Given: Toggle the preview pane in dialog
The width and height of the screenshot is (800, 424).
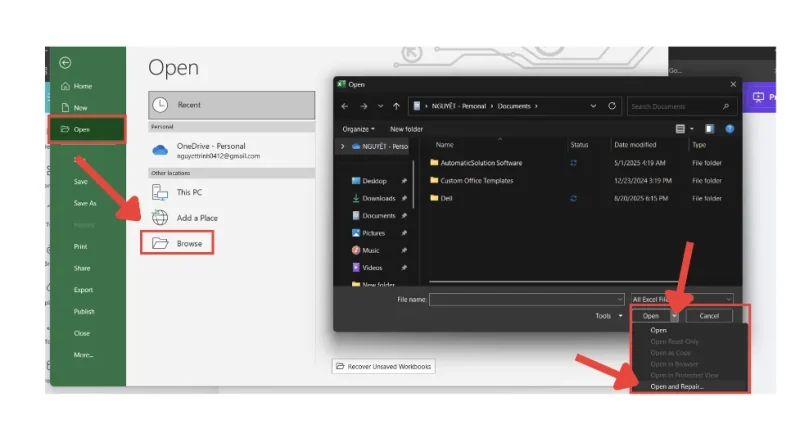Looking at the screenshot, I should click(709, 129).
